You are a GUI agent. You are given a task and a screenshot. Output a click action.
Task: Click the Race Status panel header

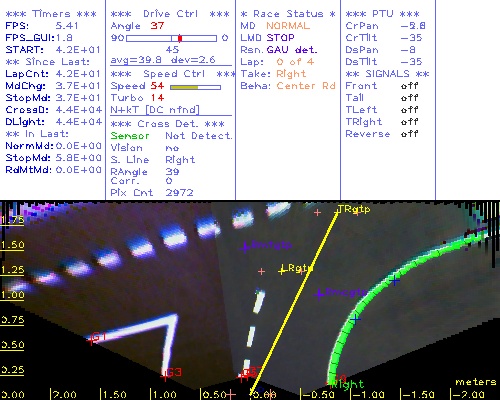[288, 14]
